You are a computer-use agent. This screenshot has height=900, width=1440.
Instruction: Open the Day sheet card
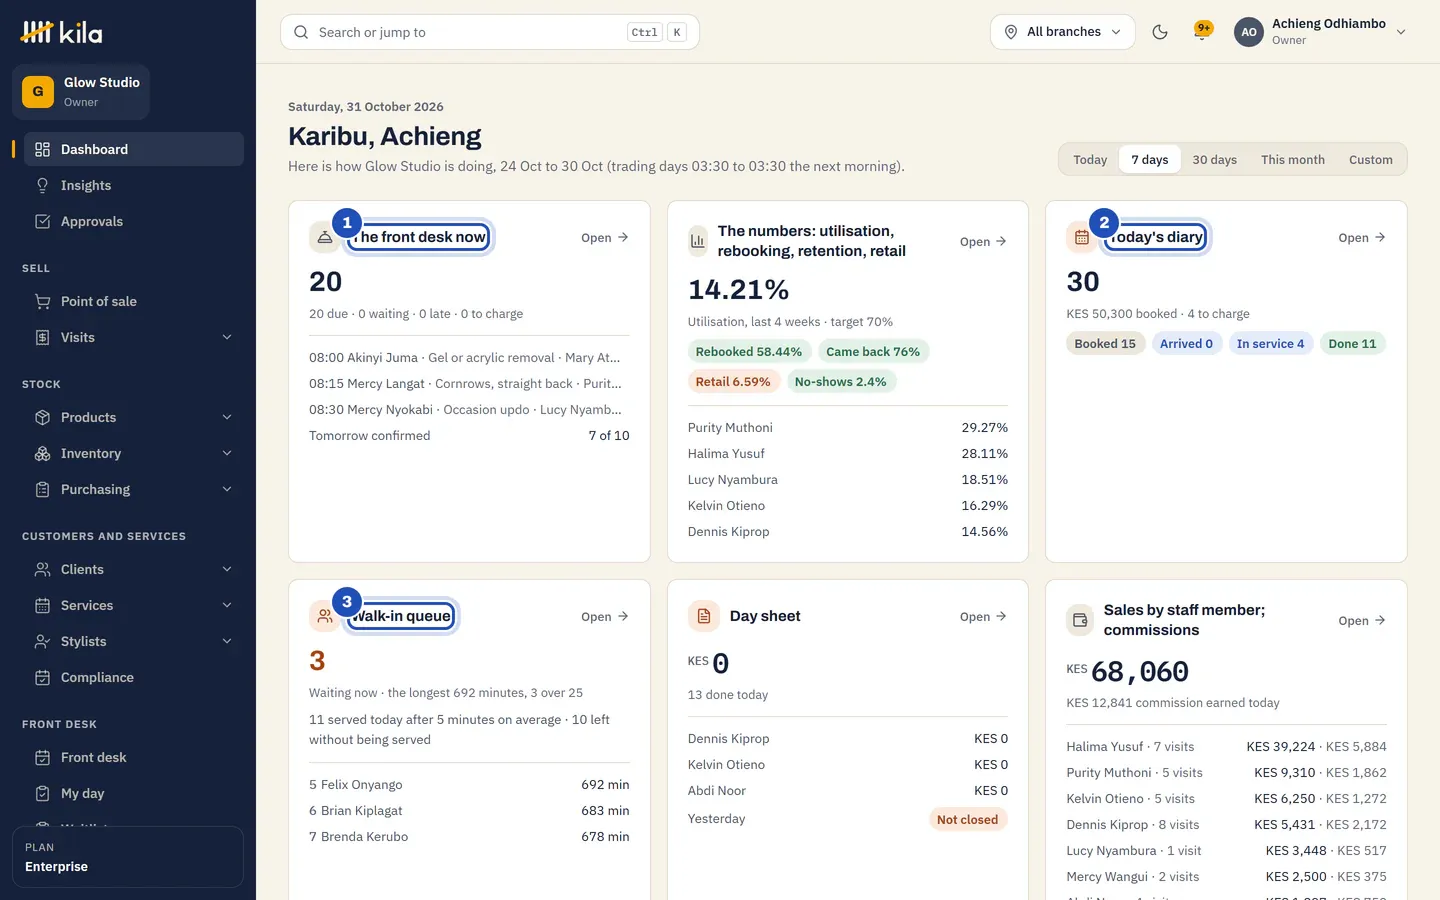coord(984,616)
